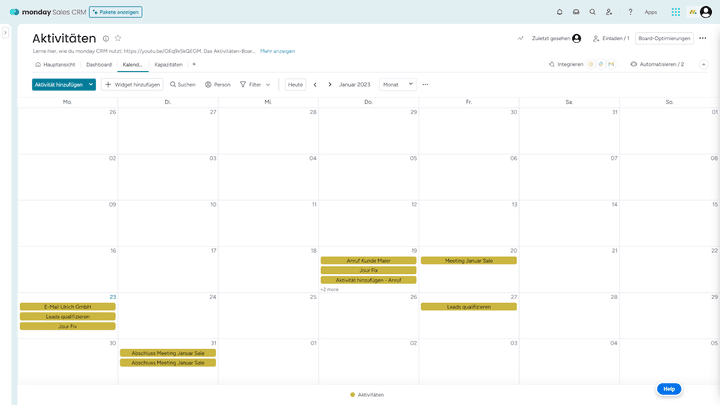
Task: Show the board info icon next to Aktivitäten
Action: [106, 39]
